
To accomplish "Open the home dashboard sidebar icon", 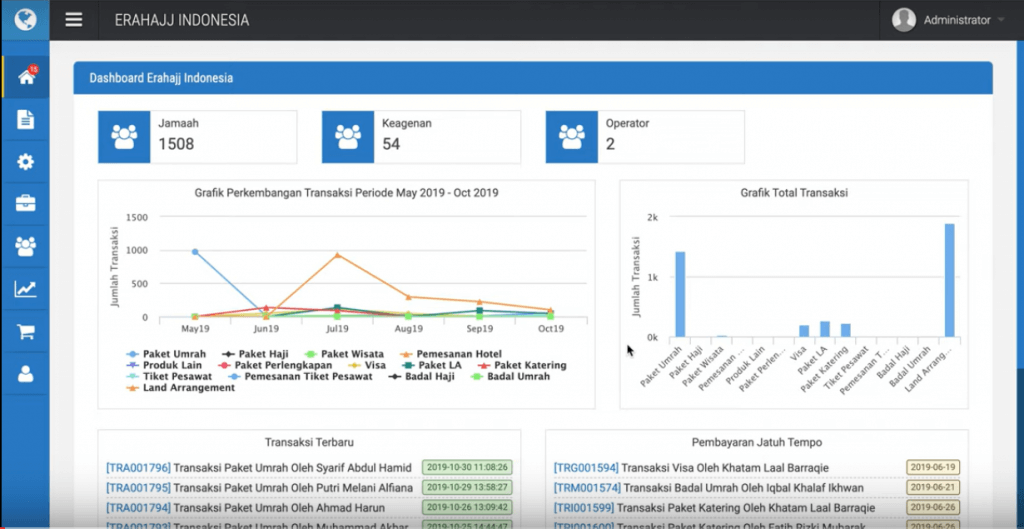I will pyautogui.click(x=25, y=78).
